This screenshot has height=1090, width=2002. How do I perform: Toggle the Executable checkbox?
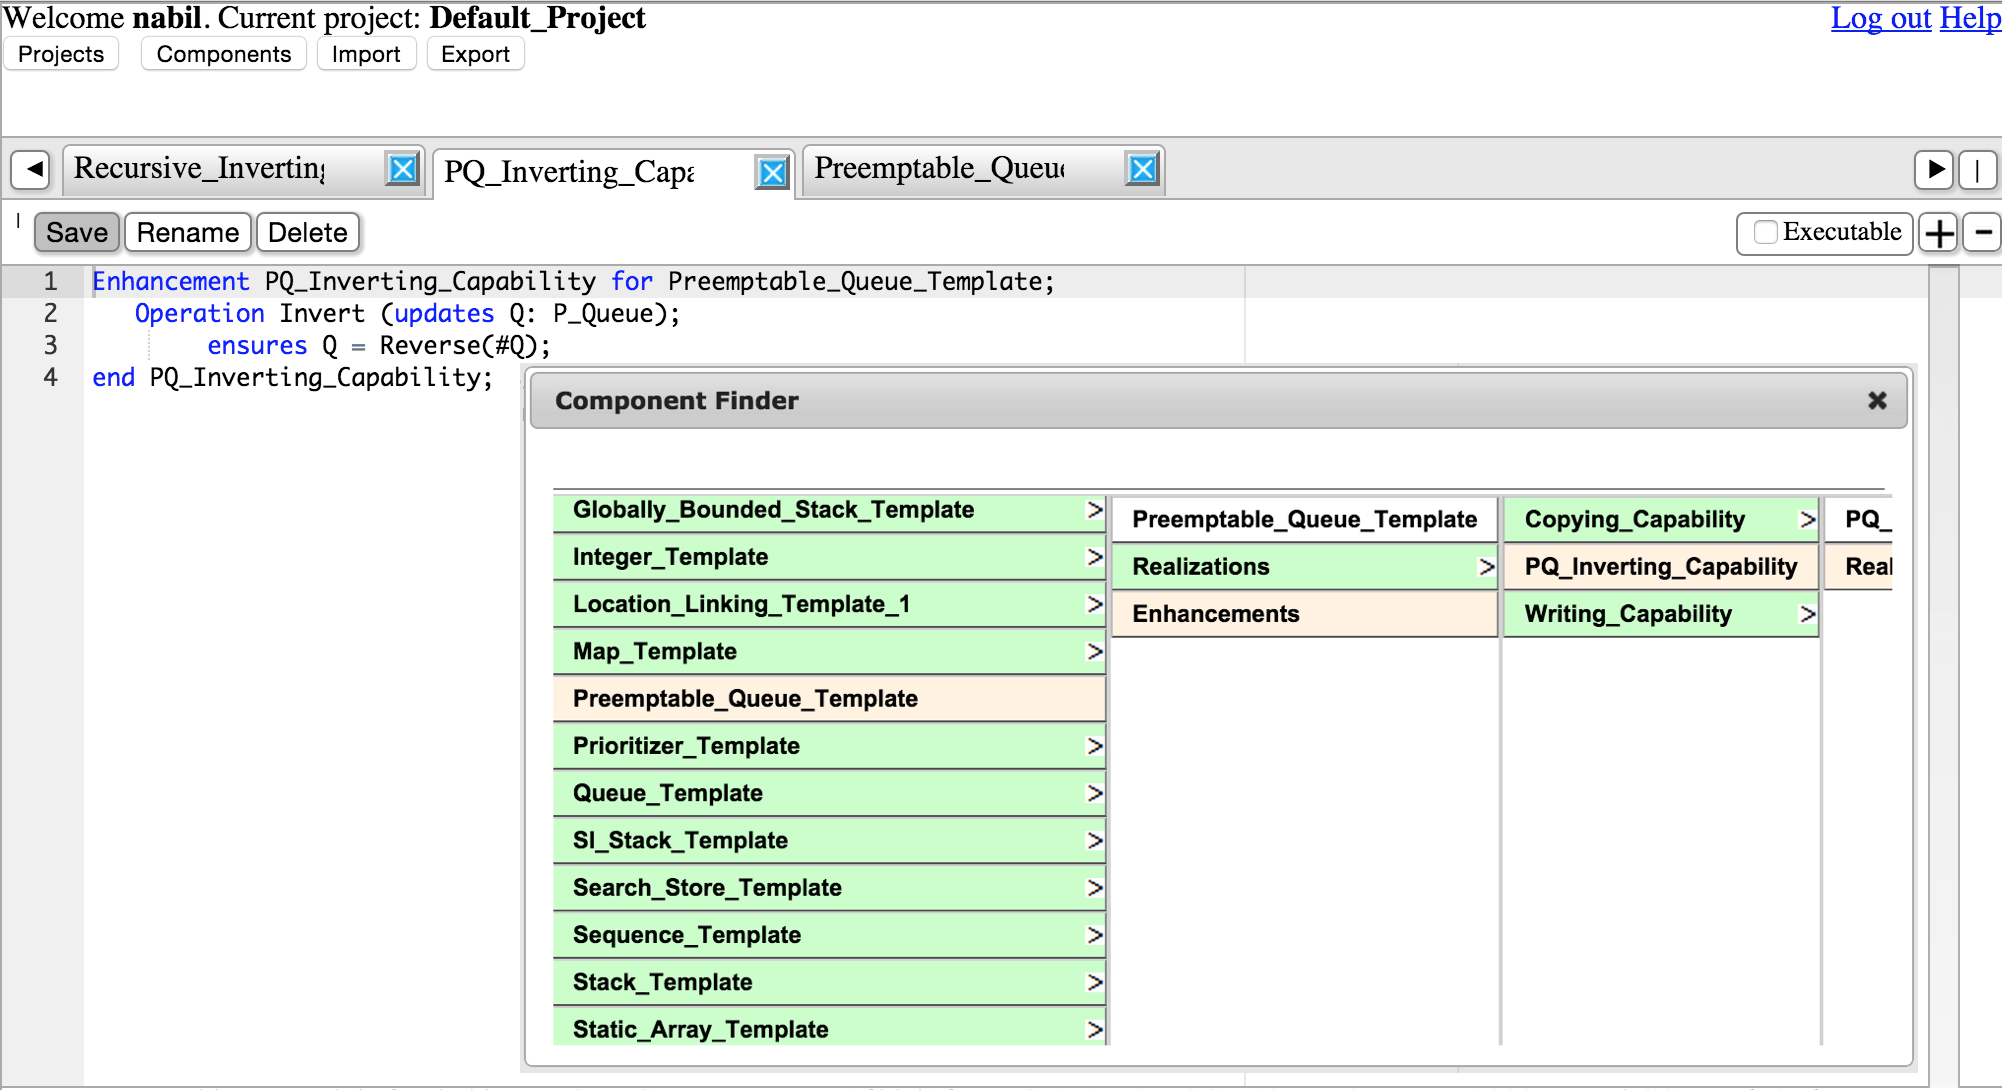pos(1766,232)
